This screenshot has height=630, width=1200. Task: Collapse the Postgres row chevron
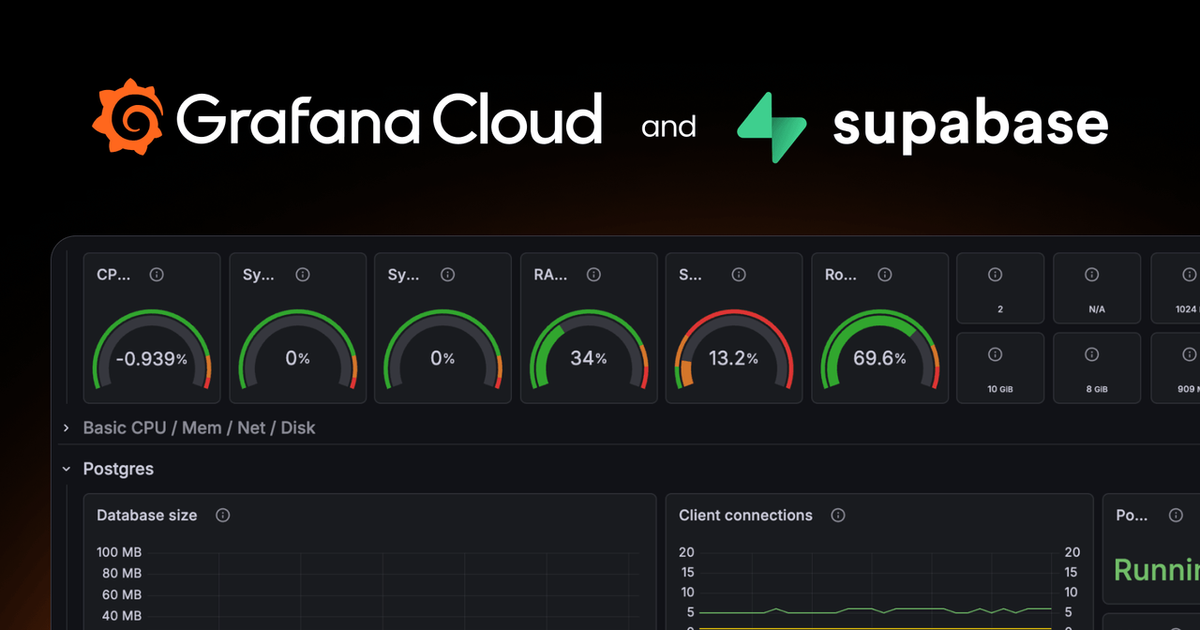[67, 469]
